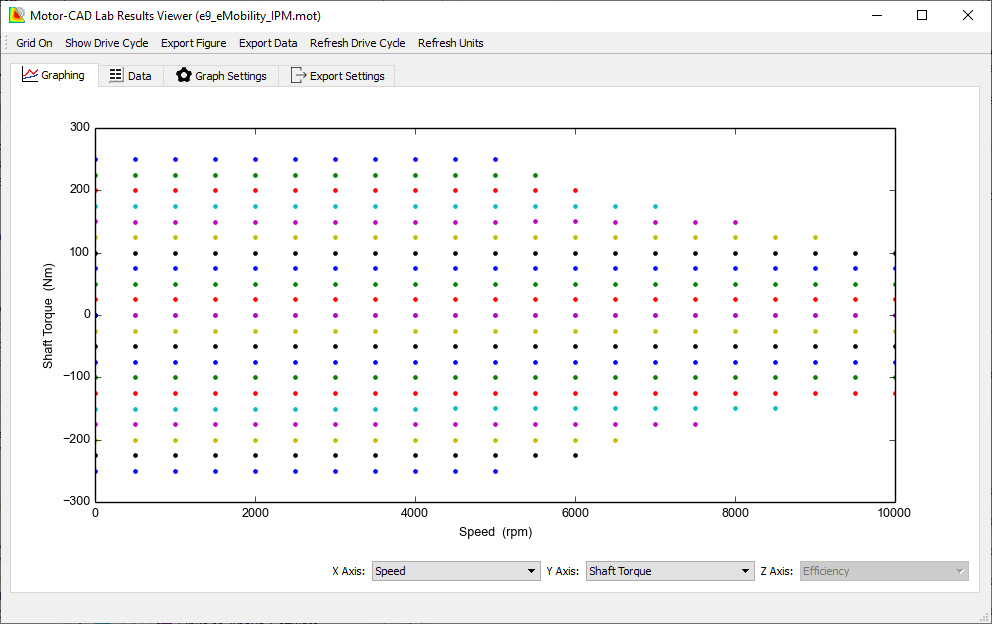Click the Shaft Torque (Nm) axis label
This screenshot has height=624, width=992.
click(x=48, y=316)
